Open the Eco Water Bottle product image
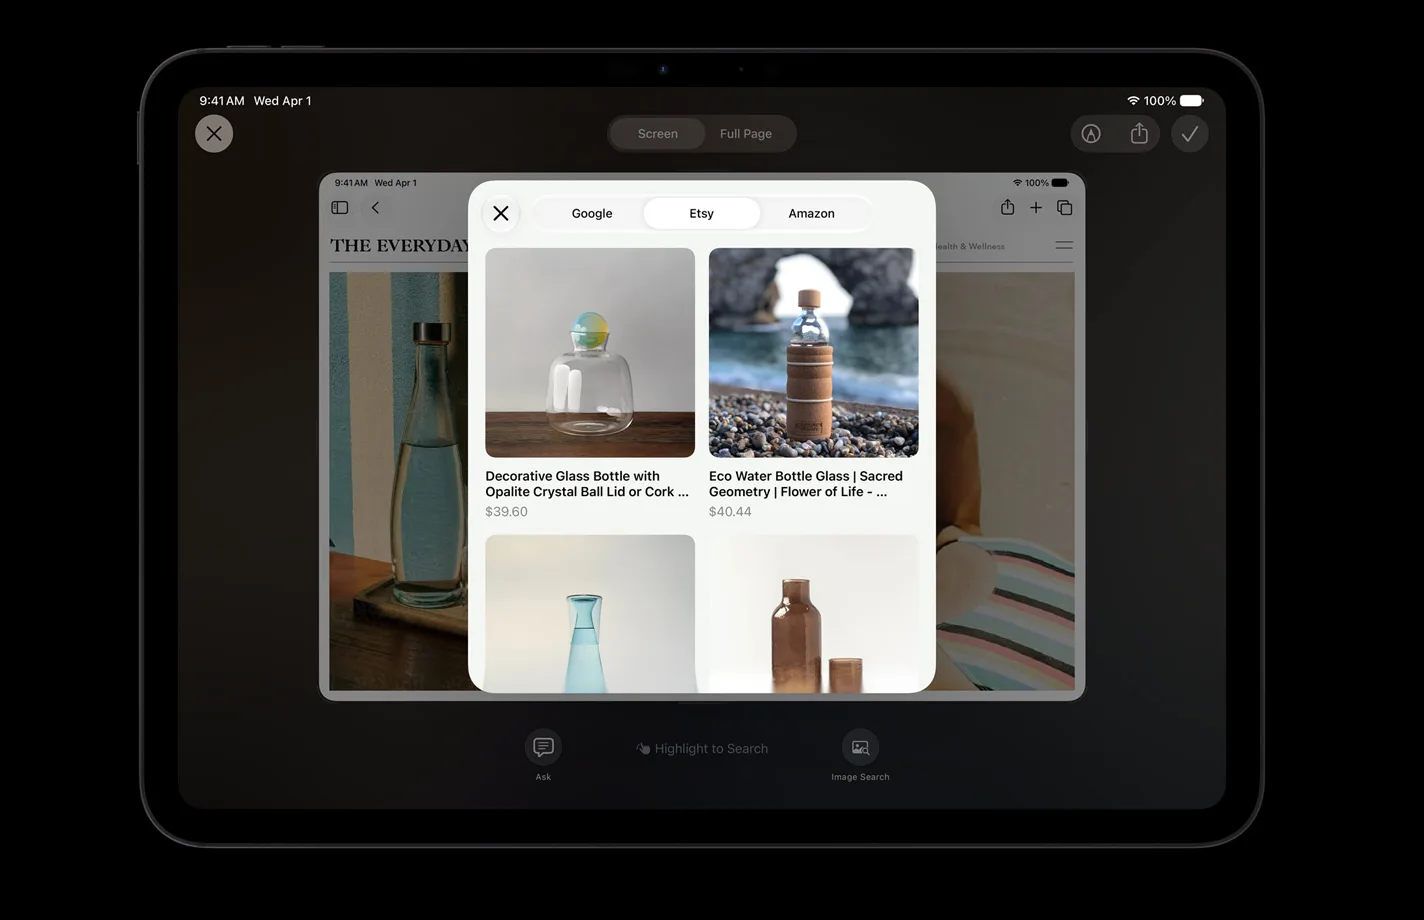 pos(814,352)
